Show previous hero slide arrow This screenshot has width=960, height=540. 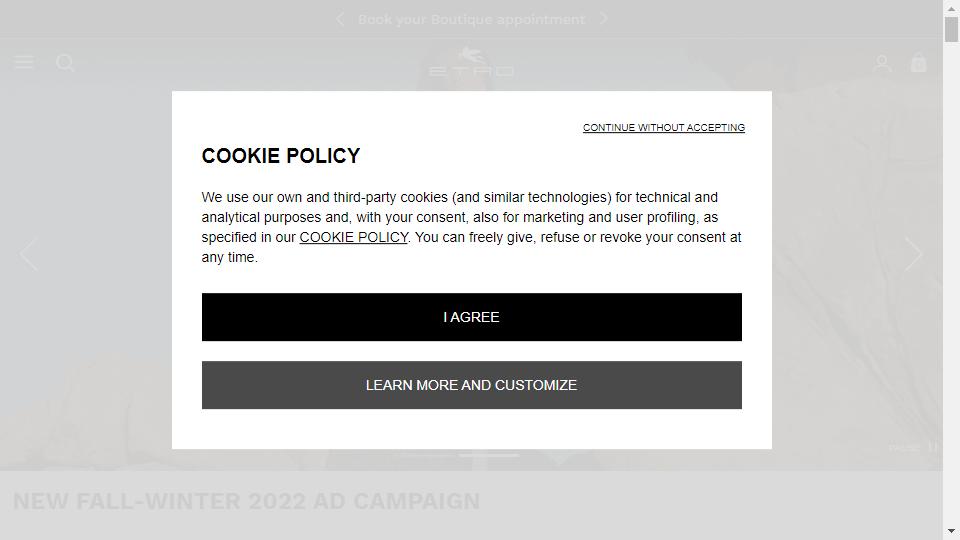pyautogui.click(x=28, y=253)
